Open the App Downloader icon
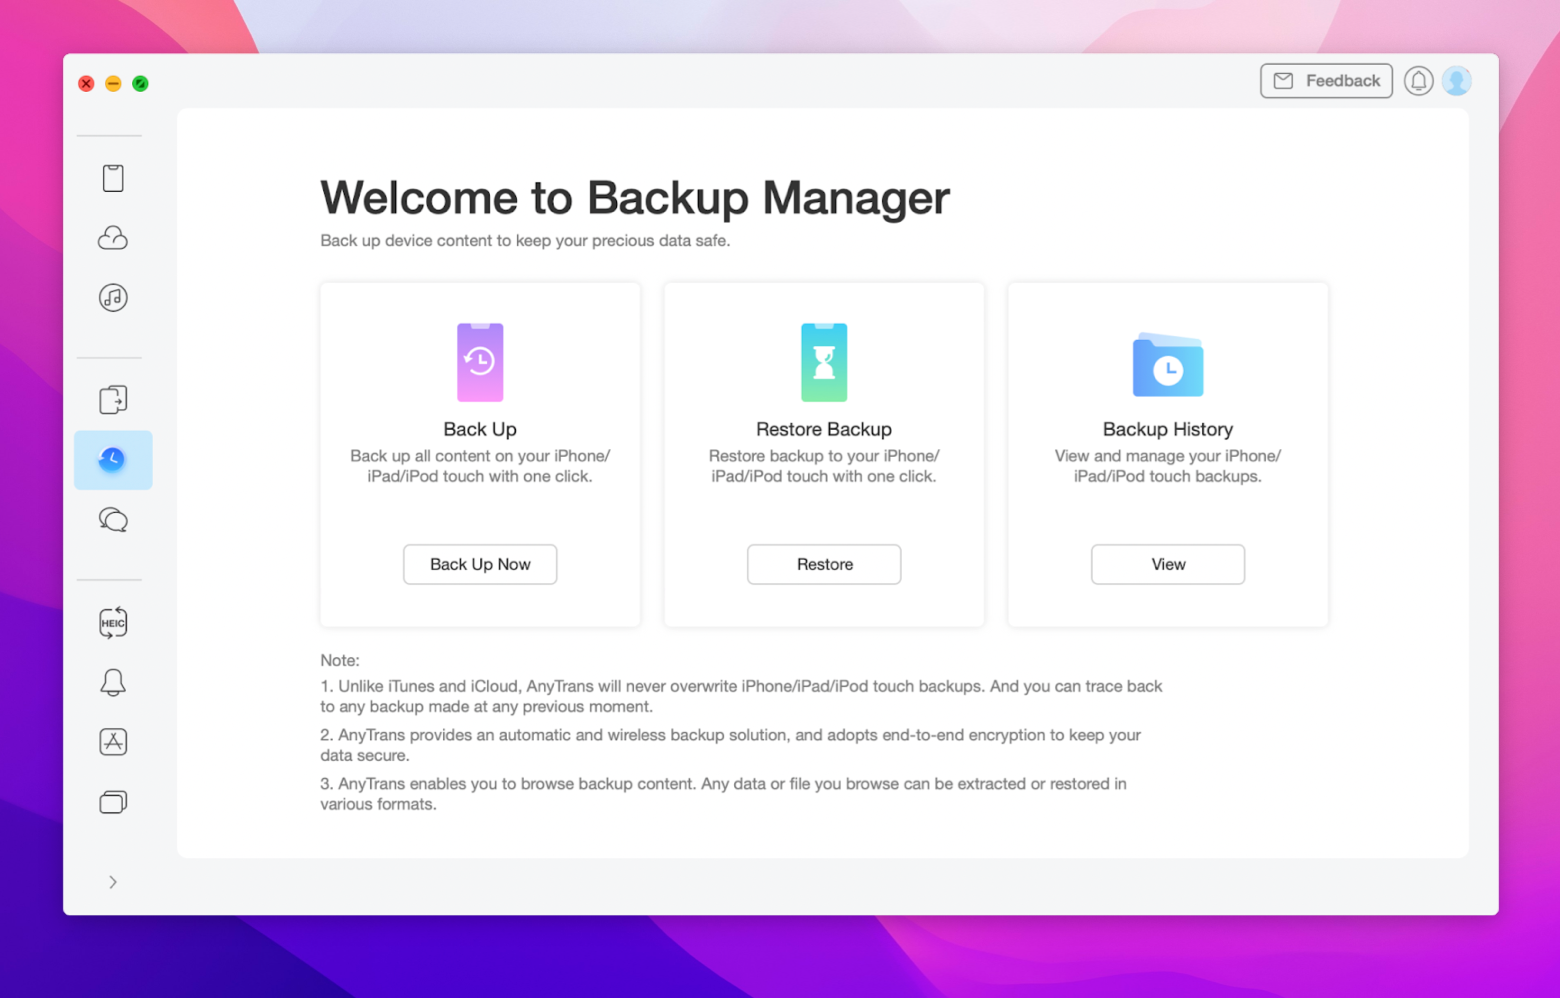 pos(113,742)
